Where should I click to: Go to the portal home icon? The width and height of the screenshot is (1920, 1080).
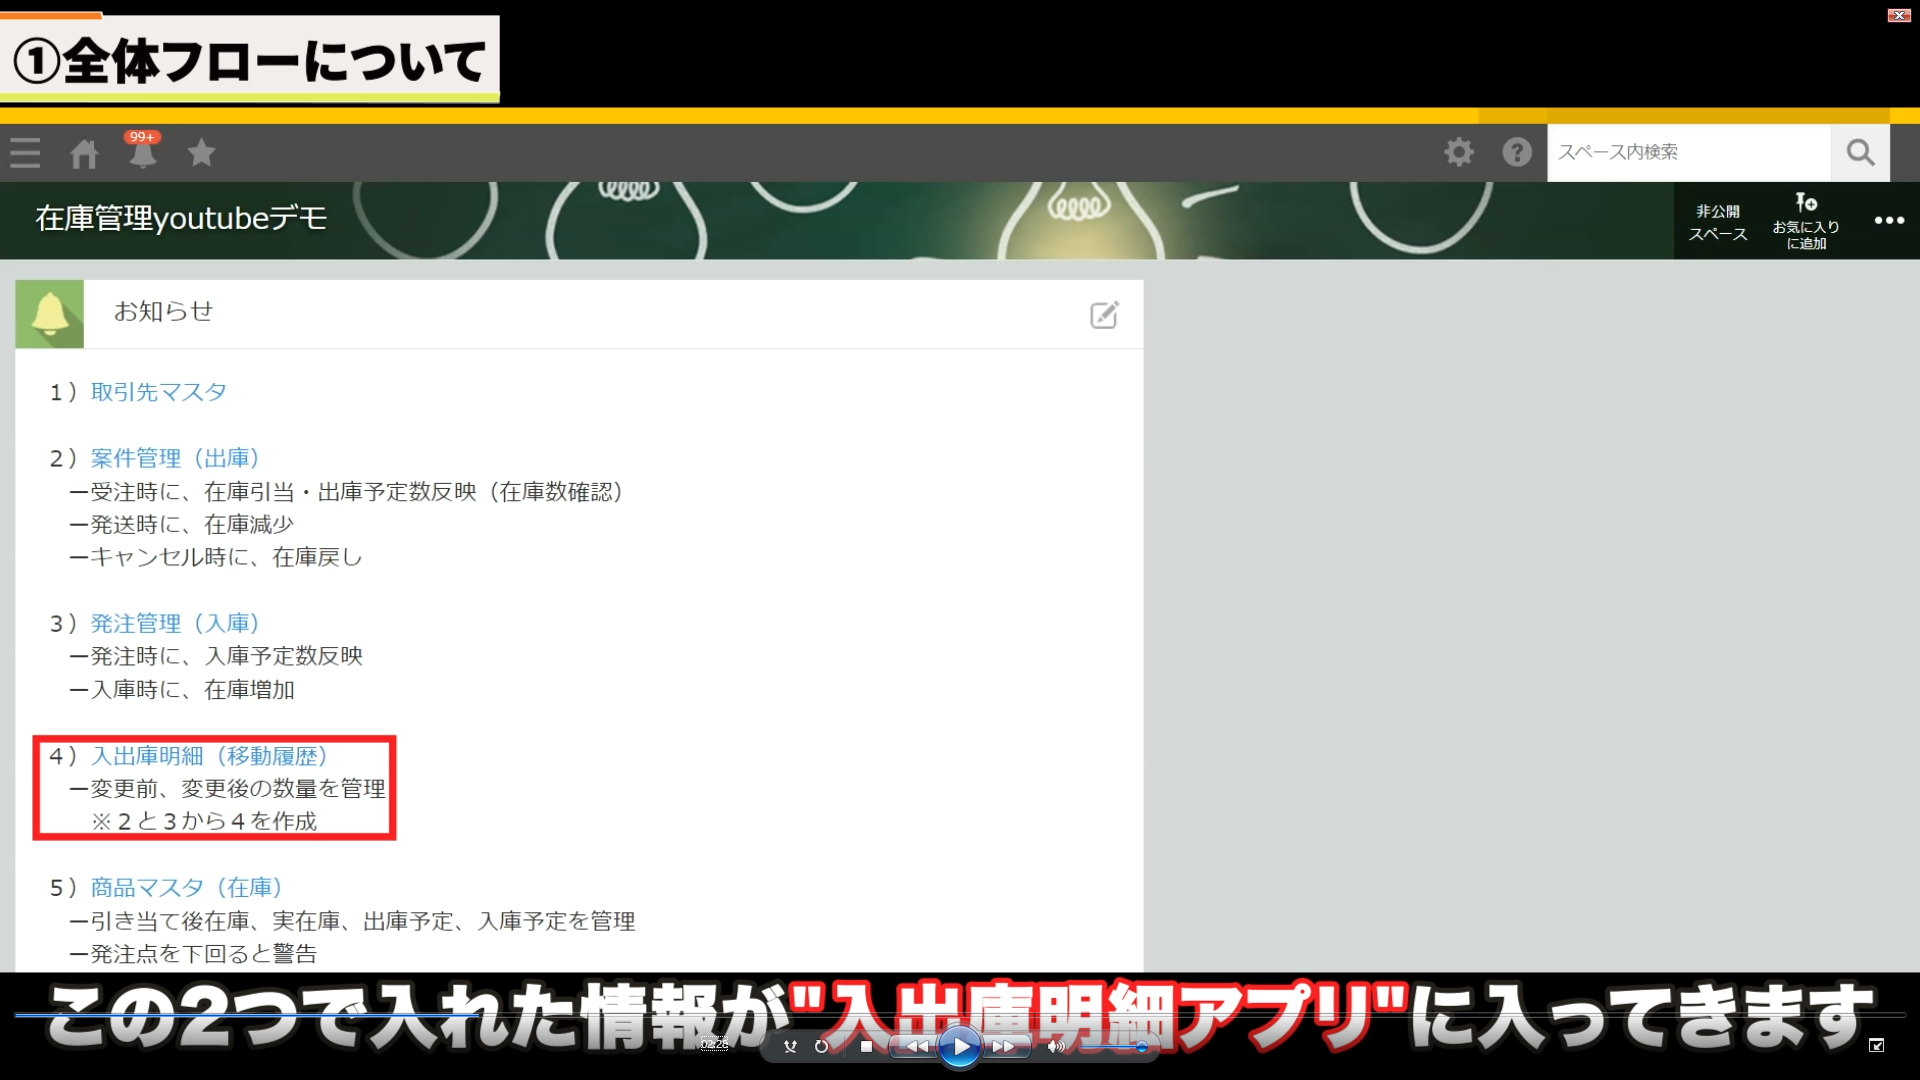[x=84, y=153]
